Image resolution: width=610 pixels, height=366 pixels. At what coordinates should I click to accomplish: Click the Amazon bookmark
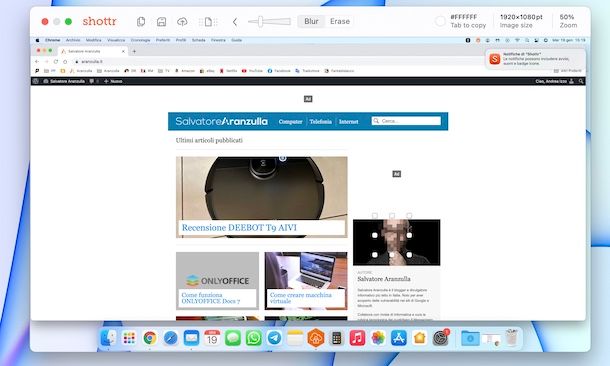pyautogui.click(x=185, y=71)
